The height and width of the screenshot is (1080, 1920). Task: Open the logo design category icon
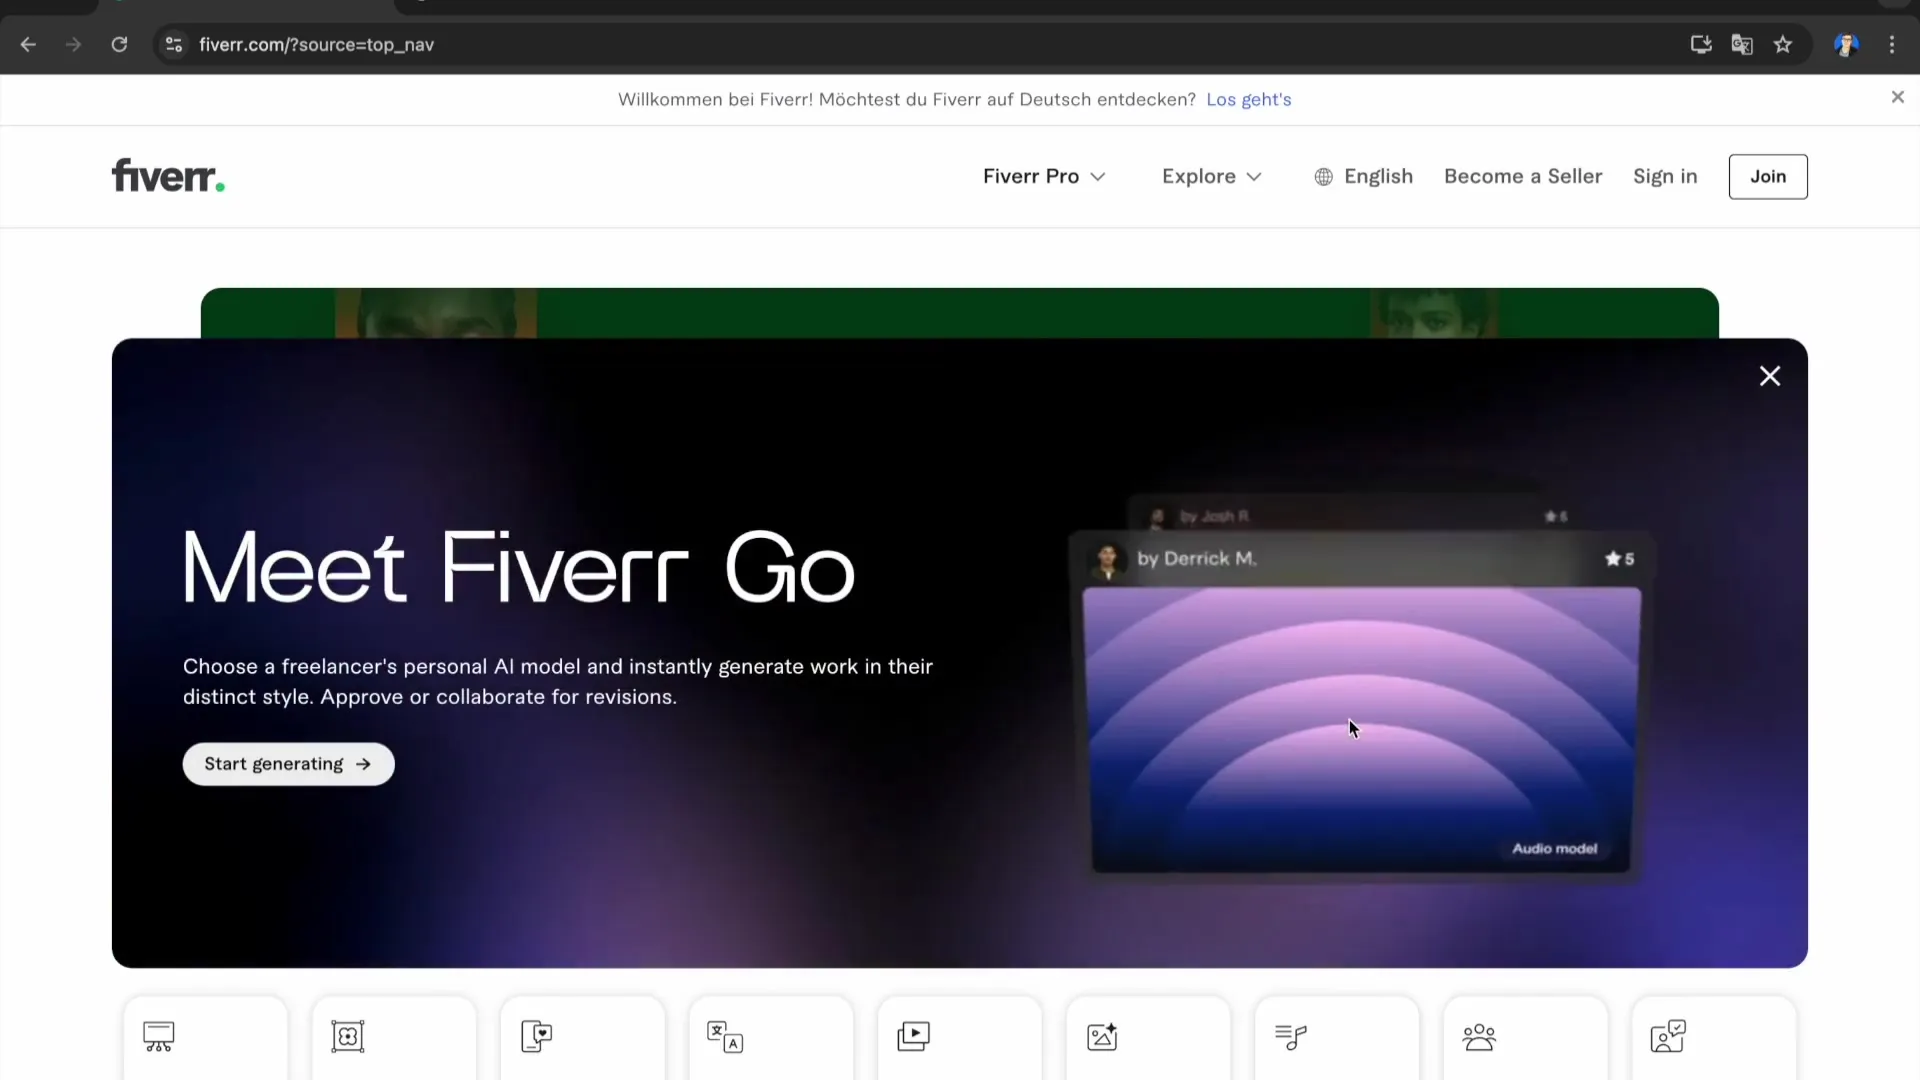[x=347, y=1036]
